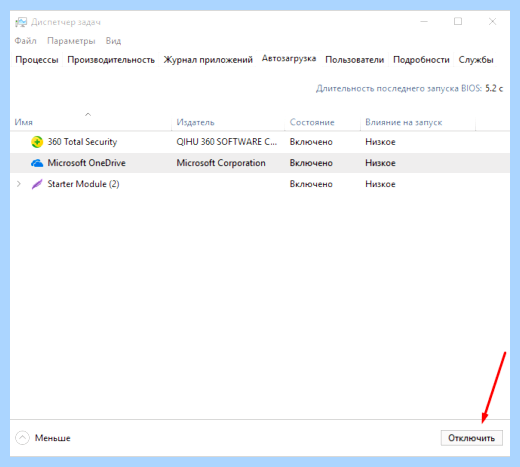This screenshot has width=520, height=467.
Task: Click the Task Manager title bar icon
Action: (x=21, y=22)
